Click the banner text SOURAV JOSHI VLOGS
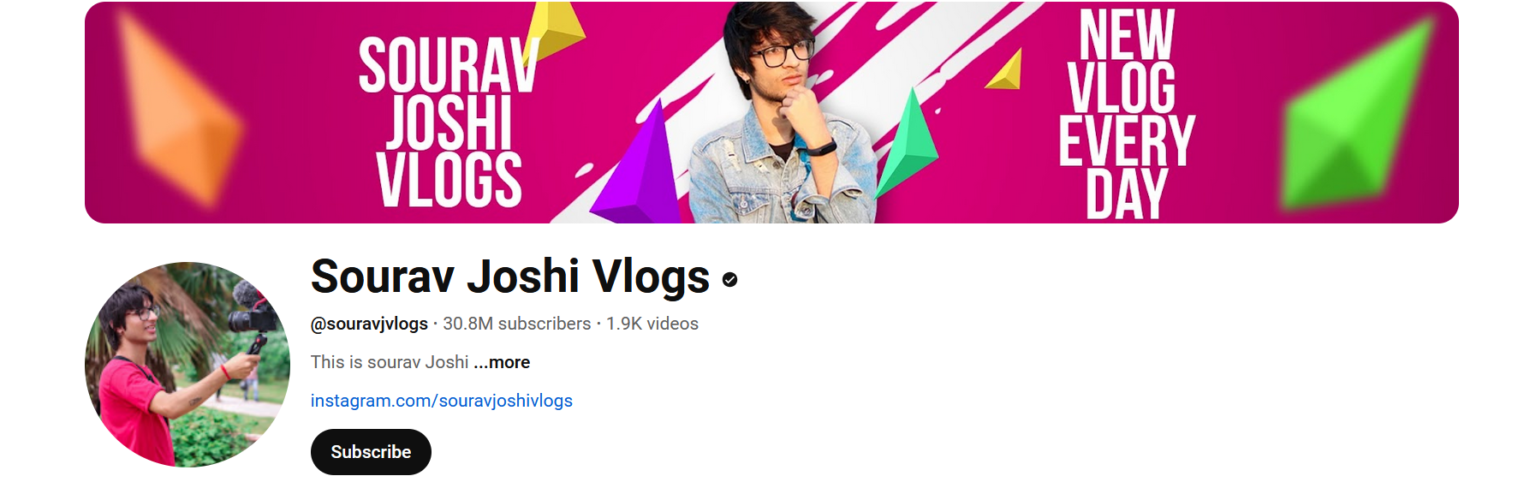 449,121
